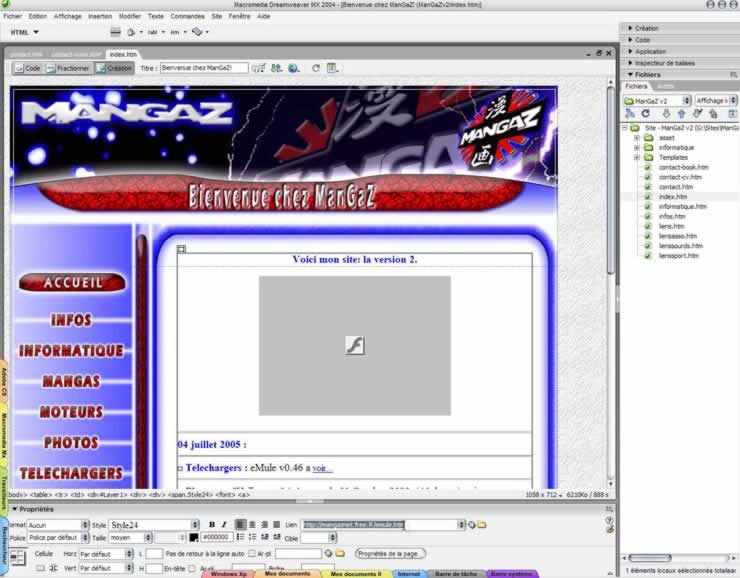Select the Fichiers tab in files panel
This screenshot has width=740, height=578.
[636, 86]
